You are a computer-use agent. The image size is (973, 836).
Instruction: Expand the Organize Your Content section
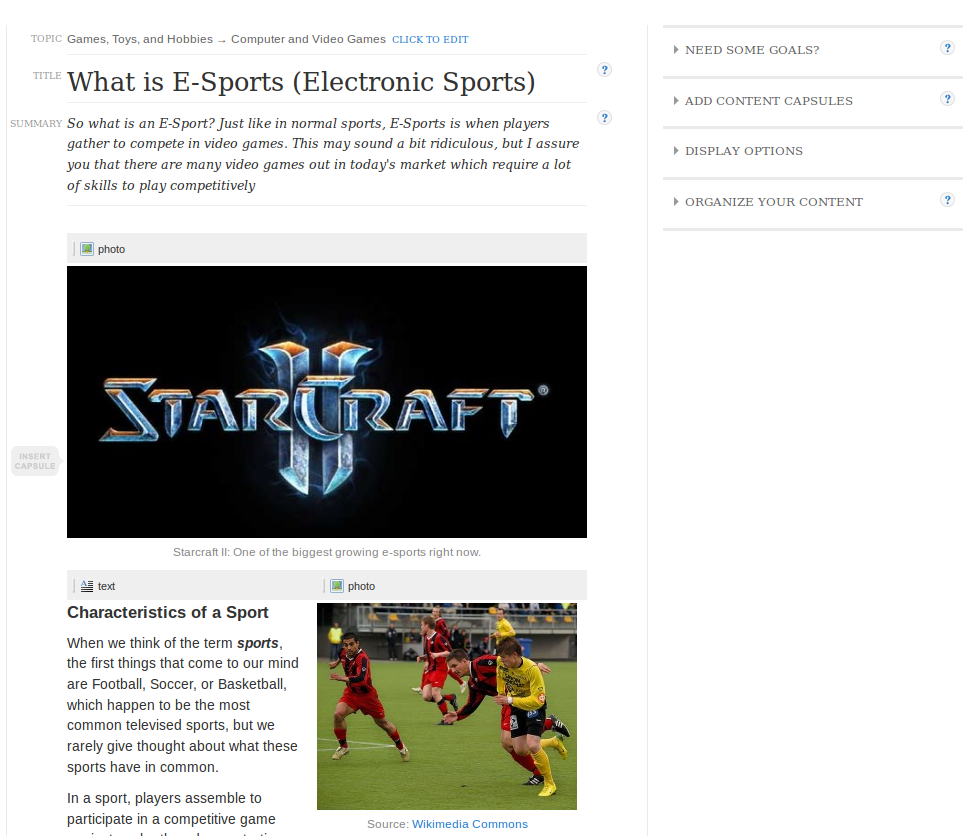(768, 202)
